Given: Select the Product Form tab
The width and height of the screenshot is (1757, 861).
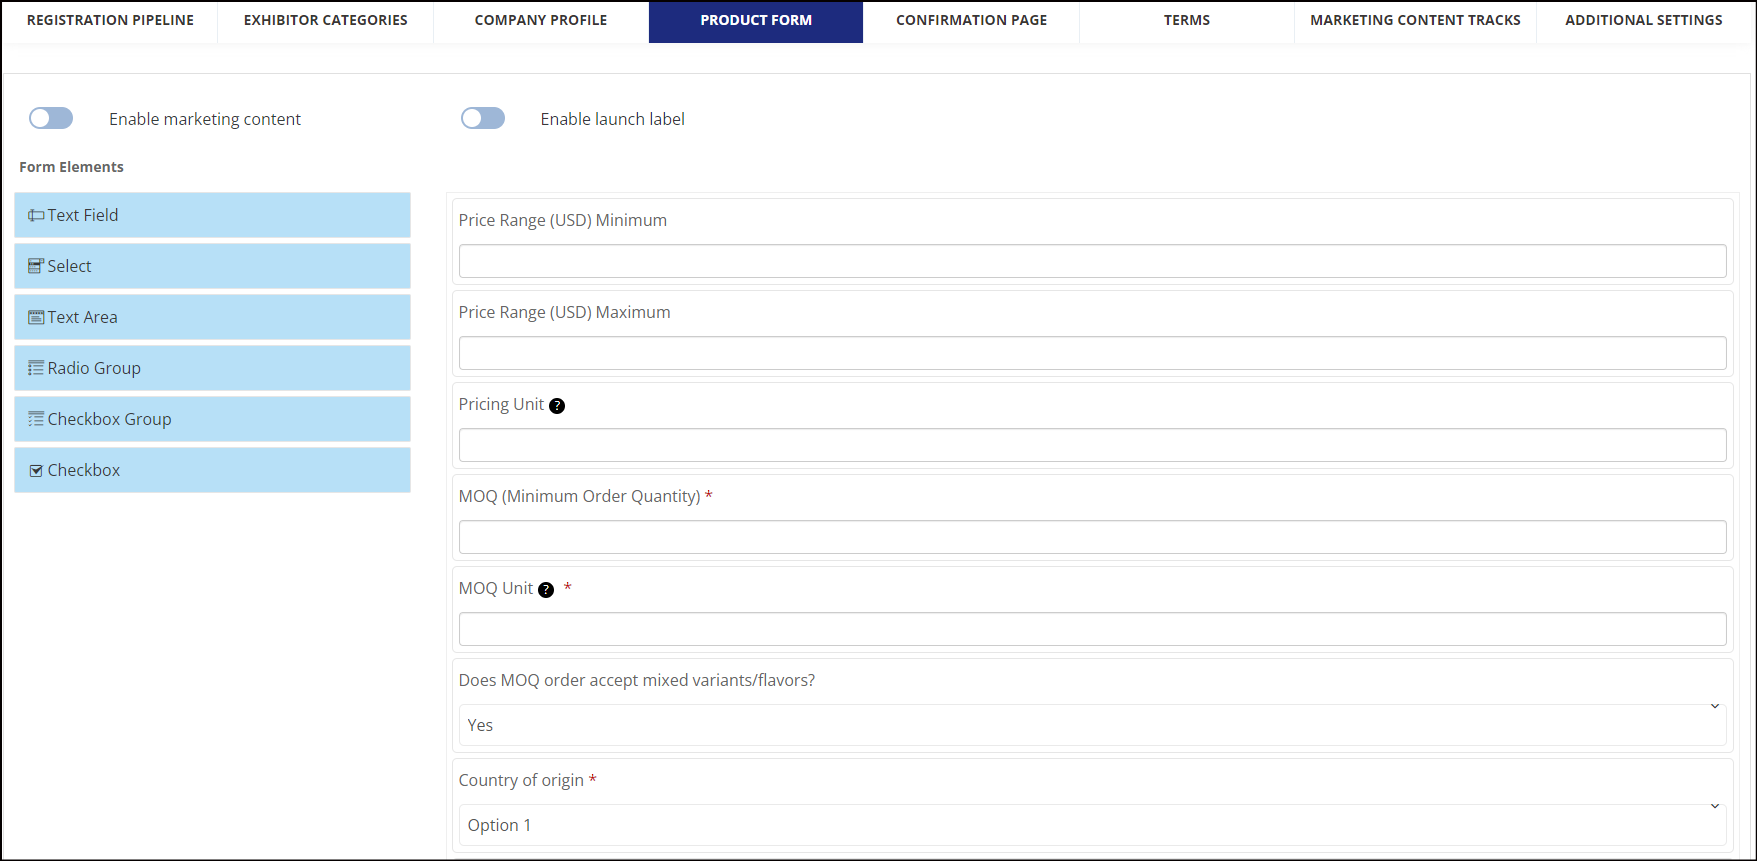Looking at the screenshot, I should [756, 21].
